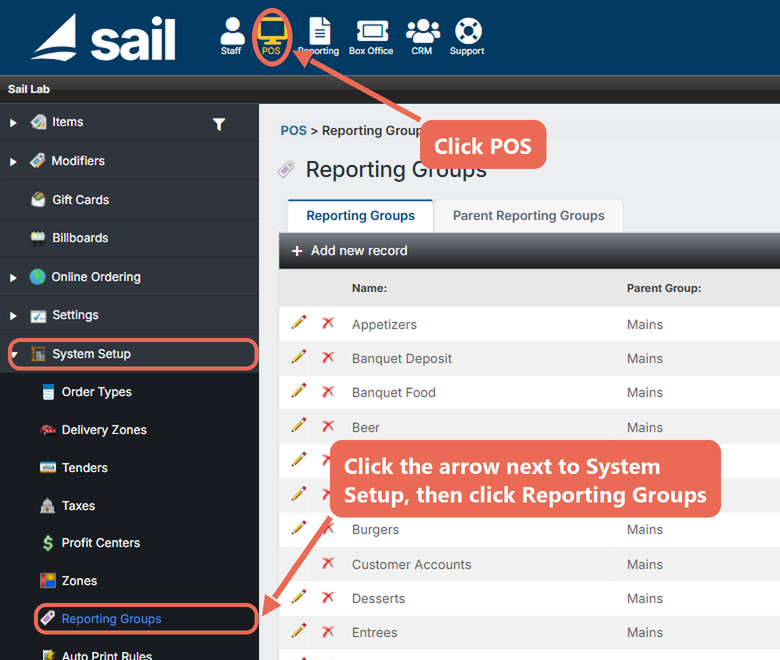Select the Appetizers name cell
The height and width of the screenshot is (660, 780).
pyautogui.click(x=385, y=324)
